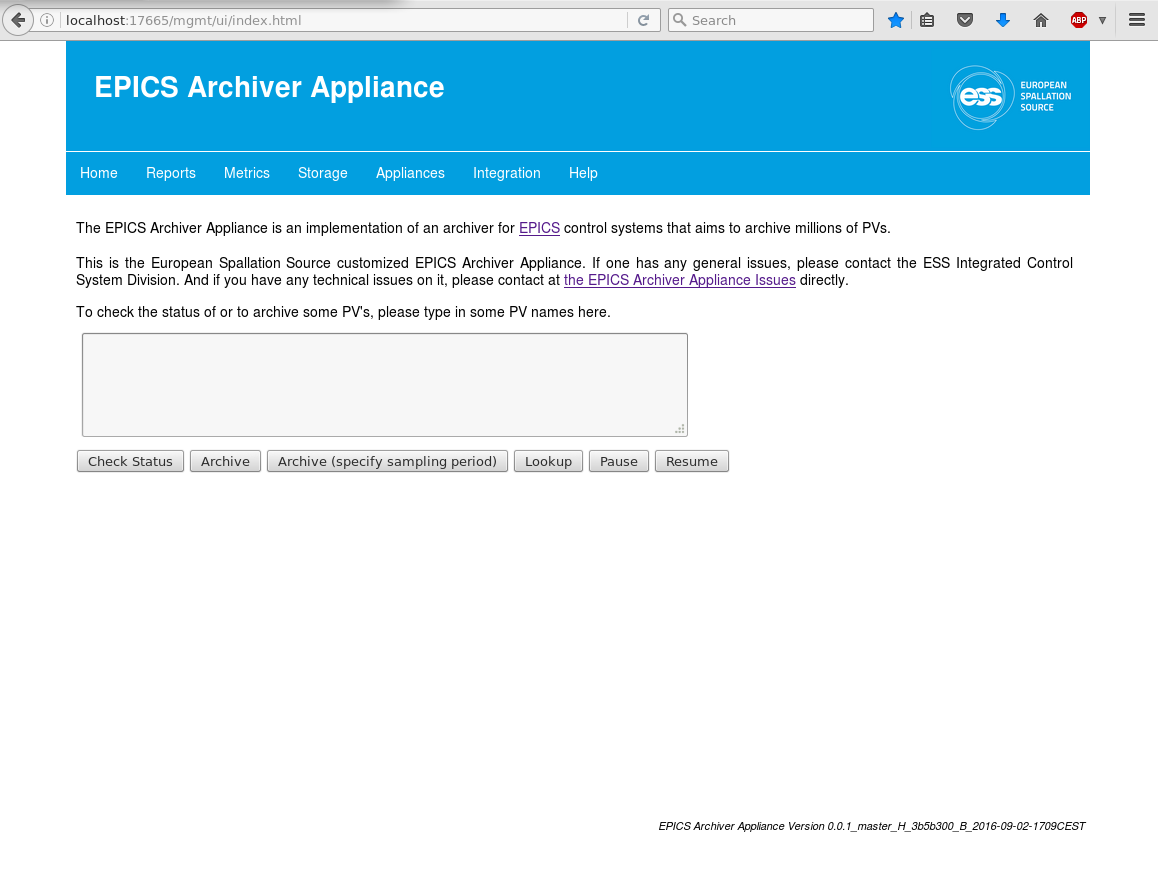
Task: Open the Home menu item
Action: [x=99, y=173]
